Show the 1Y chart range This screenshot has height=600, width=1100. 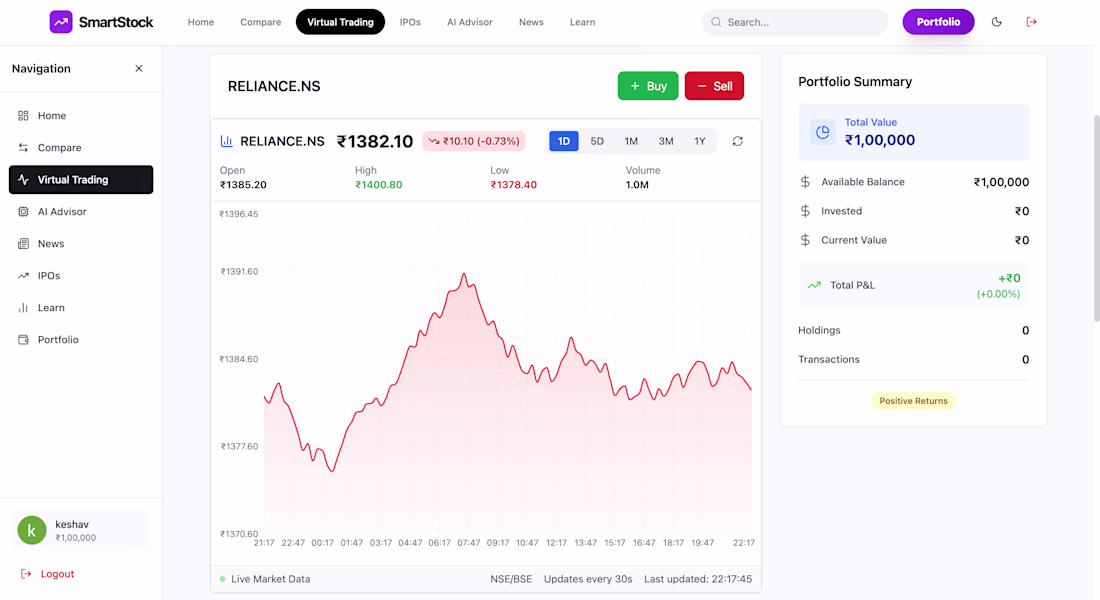point(700,141)
